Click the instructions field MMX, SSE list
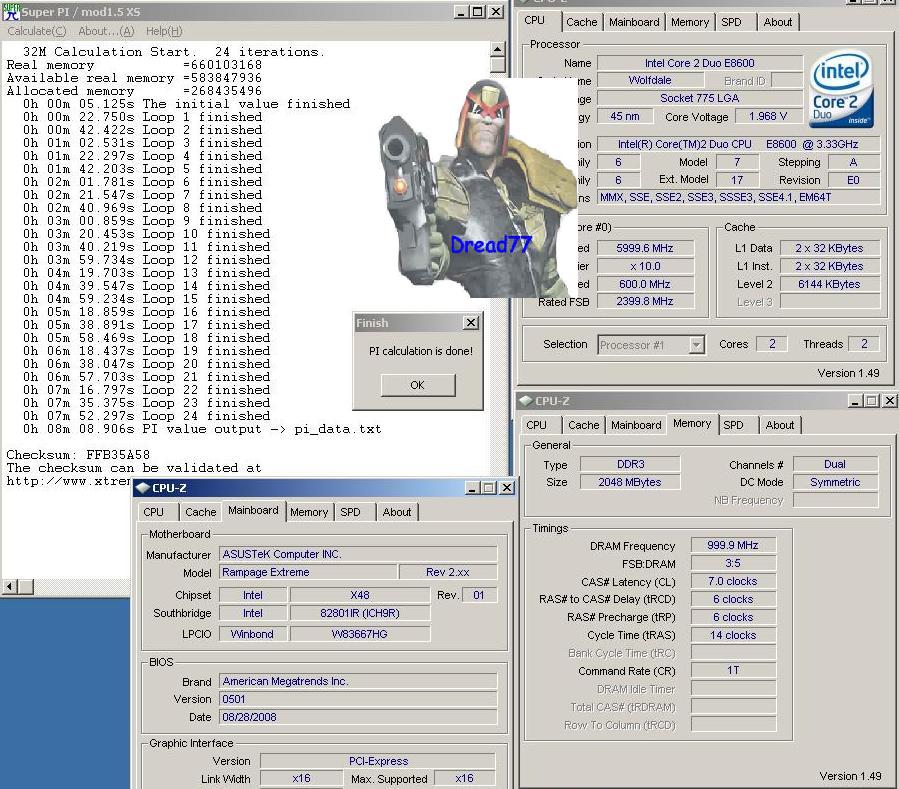 tap(738, 197)
